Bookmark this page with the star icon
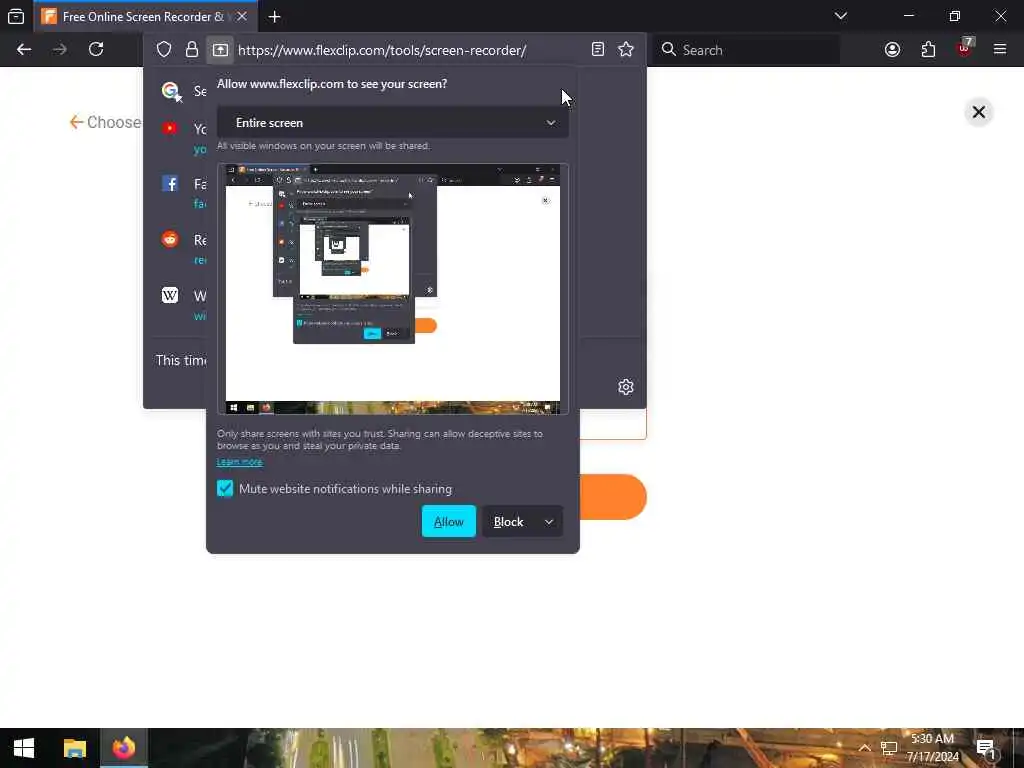This screenshot has width=1024, height=768. click(626, 50)
